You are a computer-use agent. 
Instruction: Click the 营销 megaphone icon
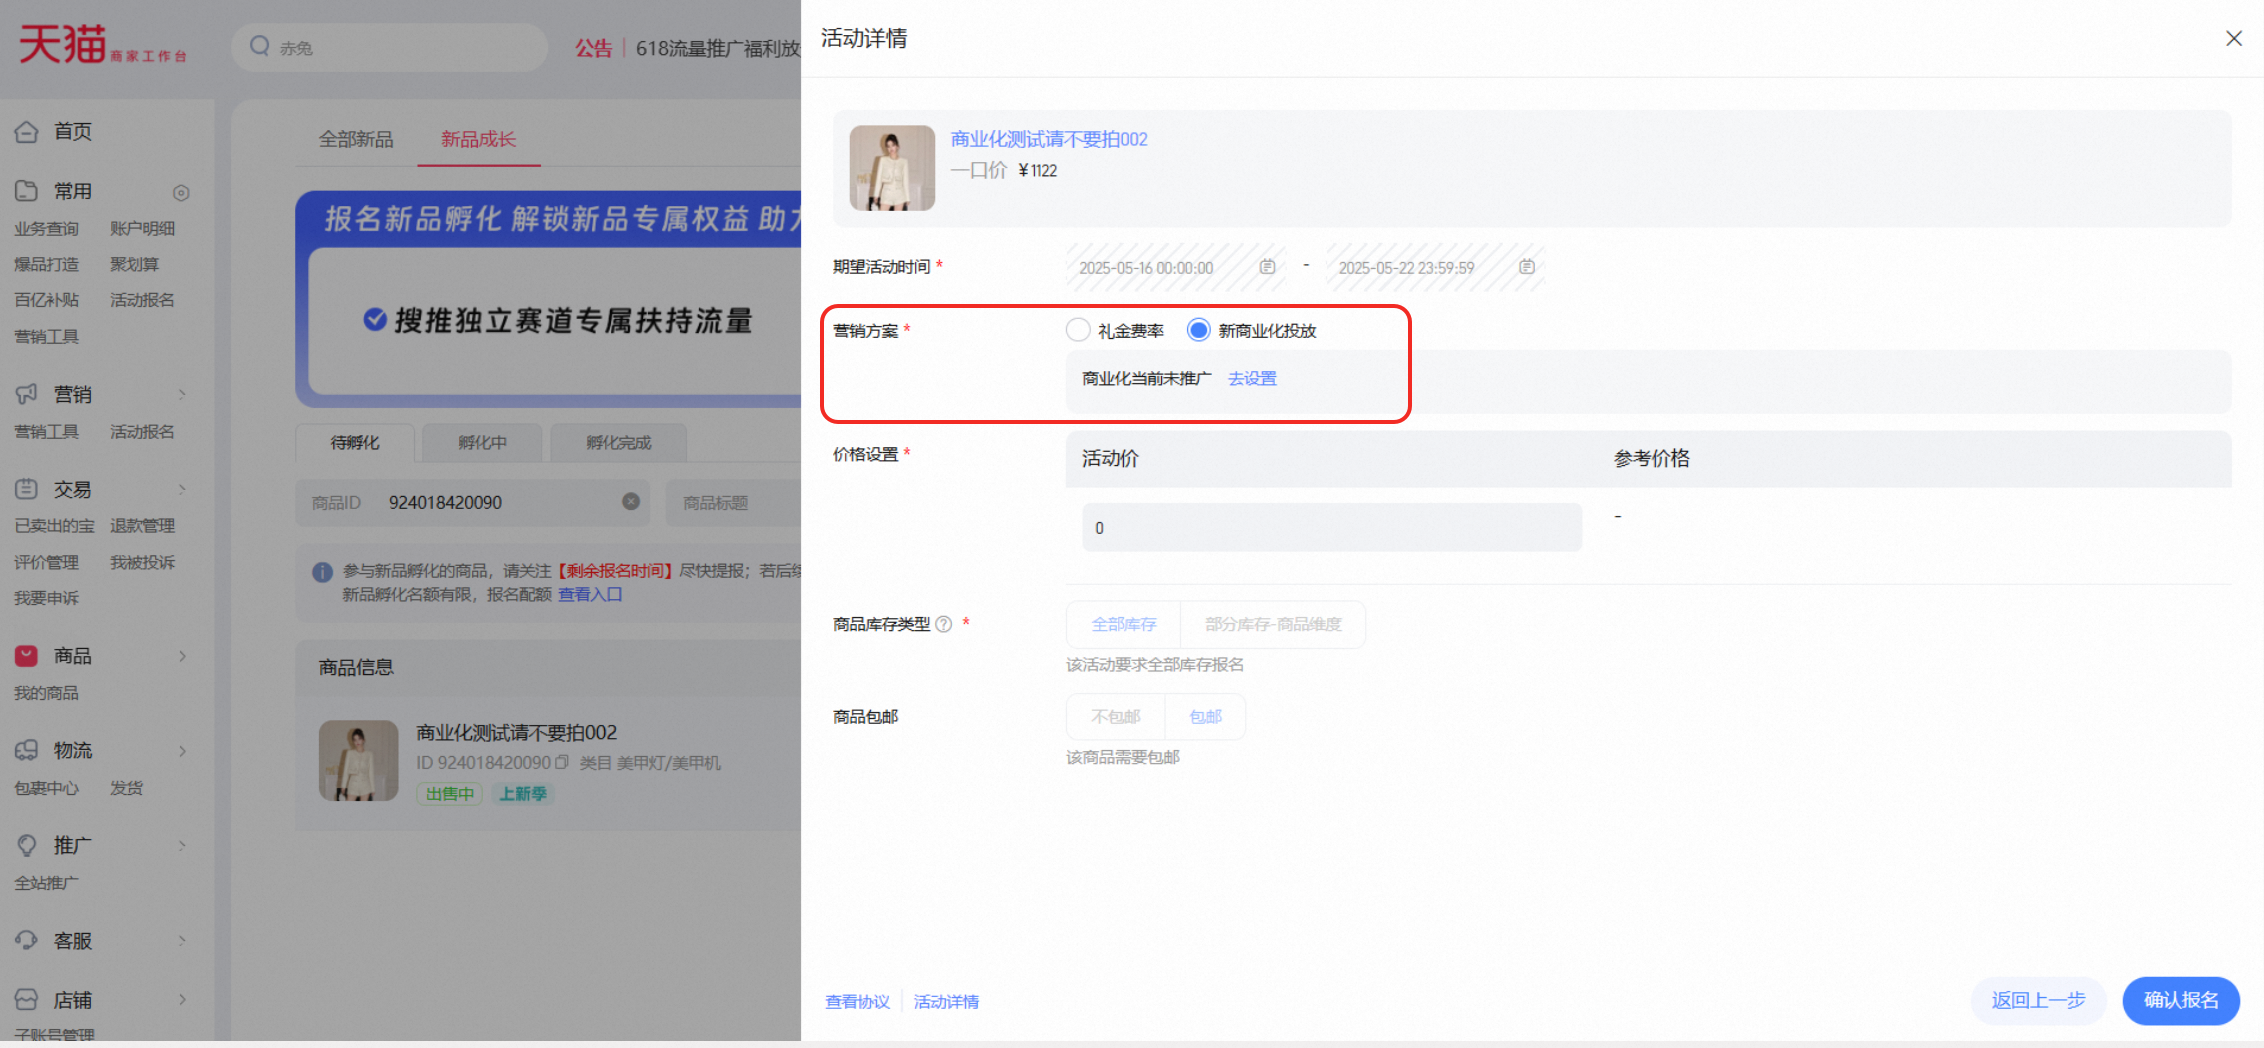tap(27, 394)
